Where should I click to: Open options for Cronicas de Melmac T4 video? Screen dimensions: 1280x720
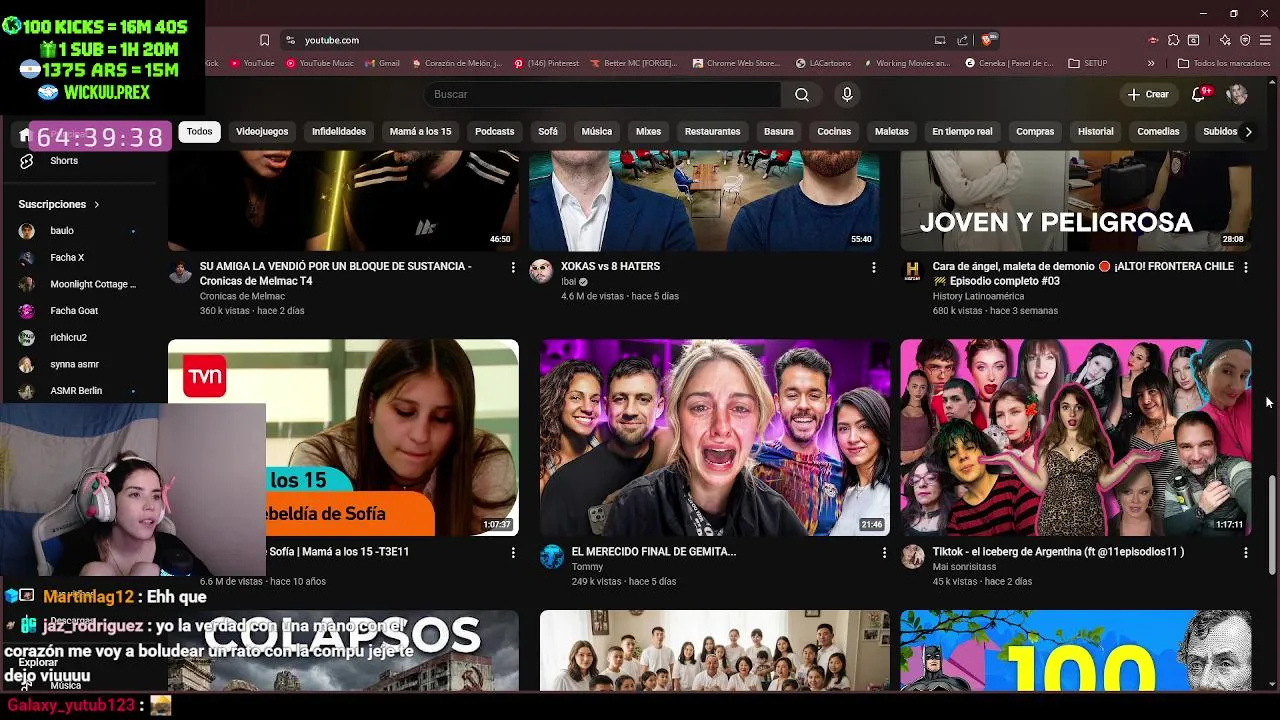pos(513,268)
